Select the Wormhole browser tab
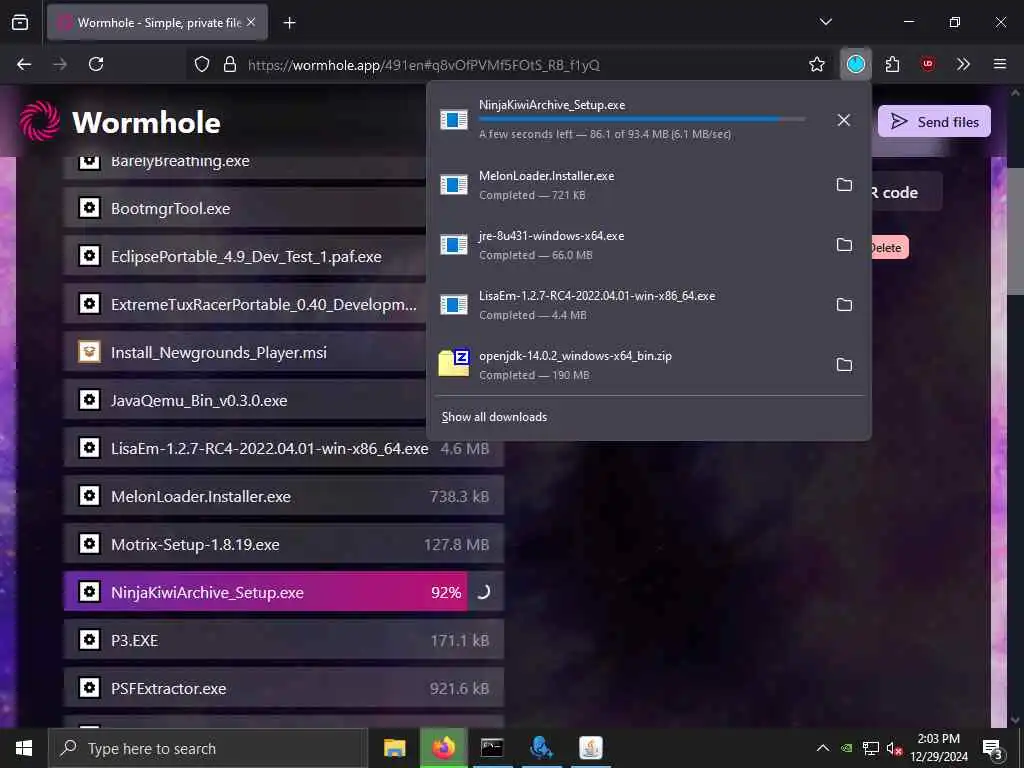 coord(157,23)
